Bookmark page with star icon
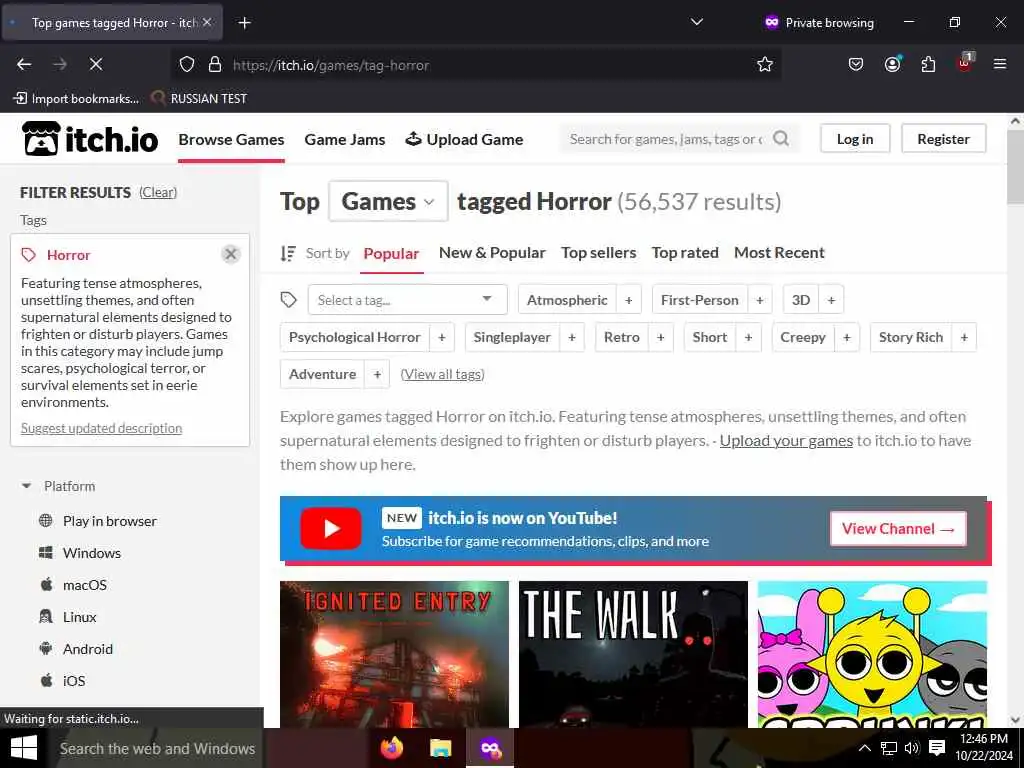Screen dimensions: 1024x768 [x=765, y=65]
